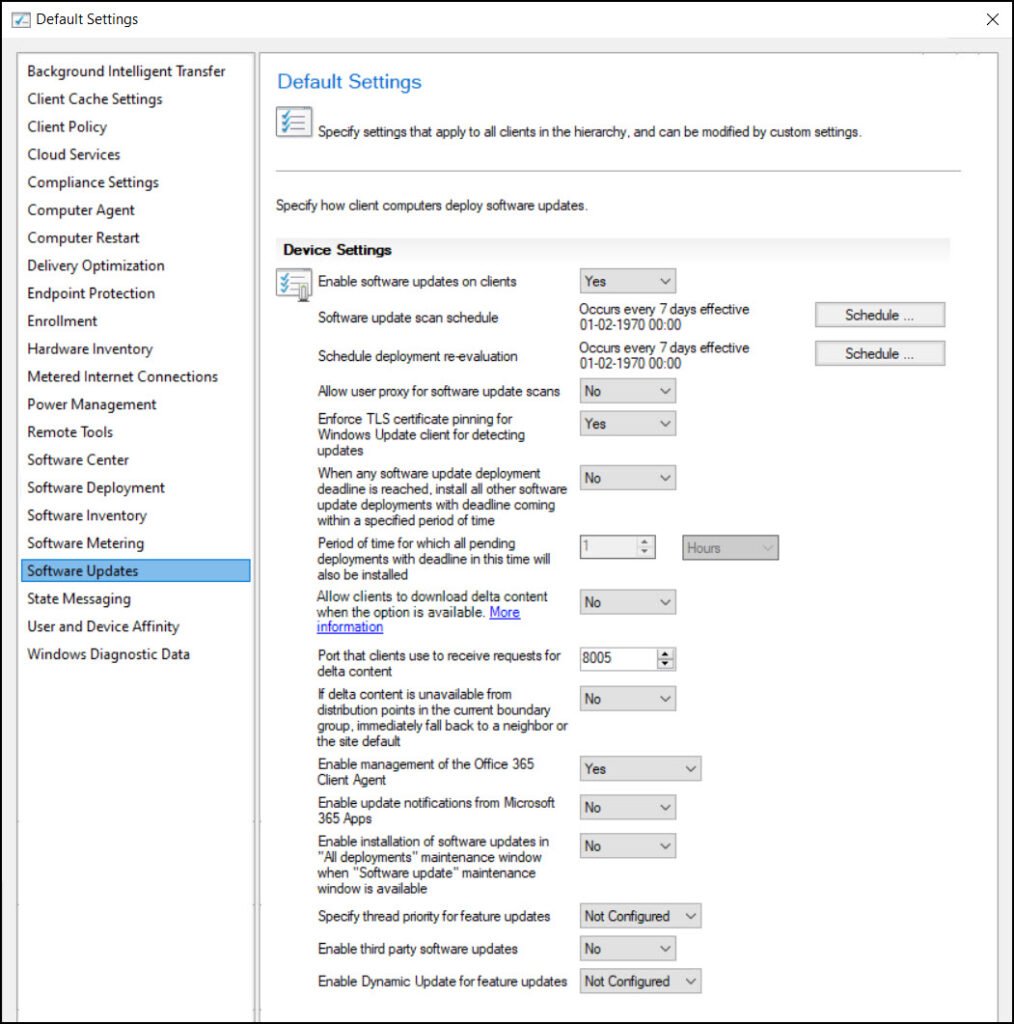Select Software Center
The height and width of the screenshot is (1024, 1014).
(x=78, y=460)
